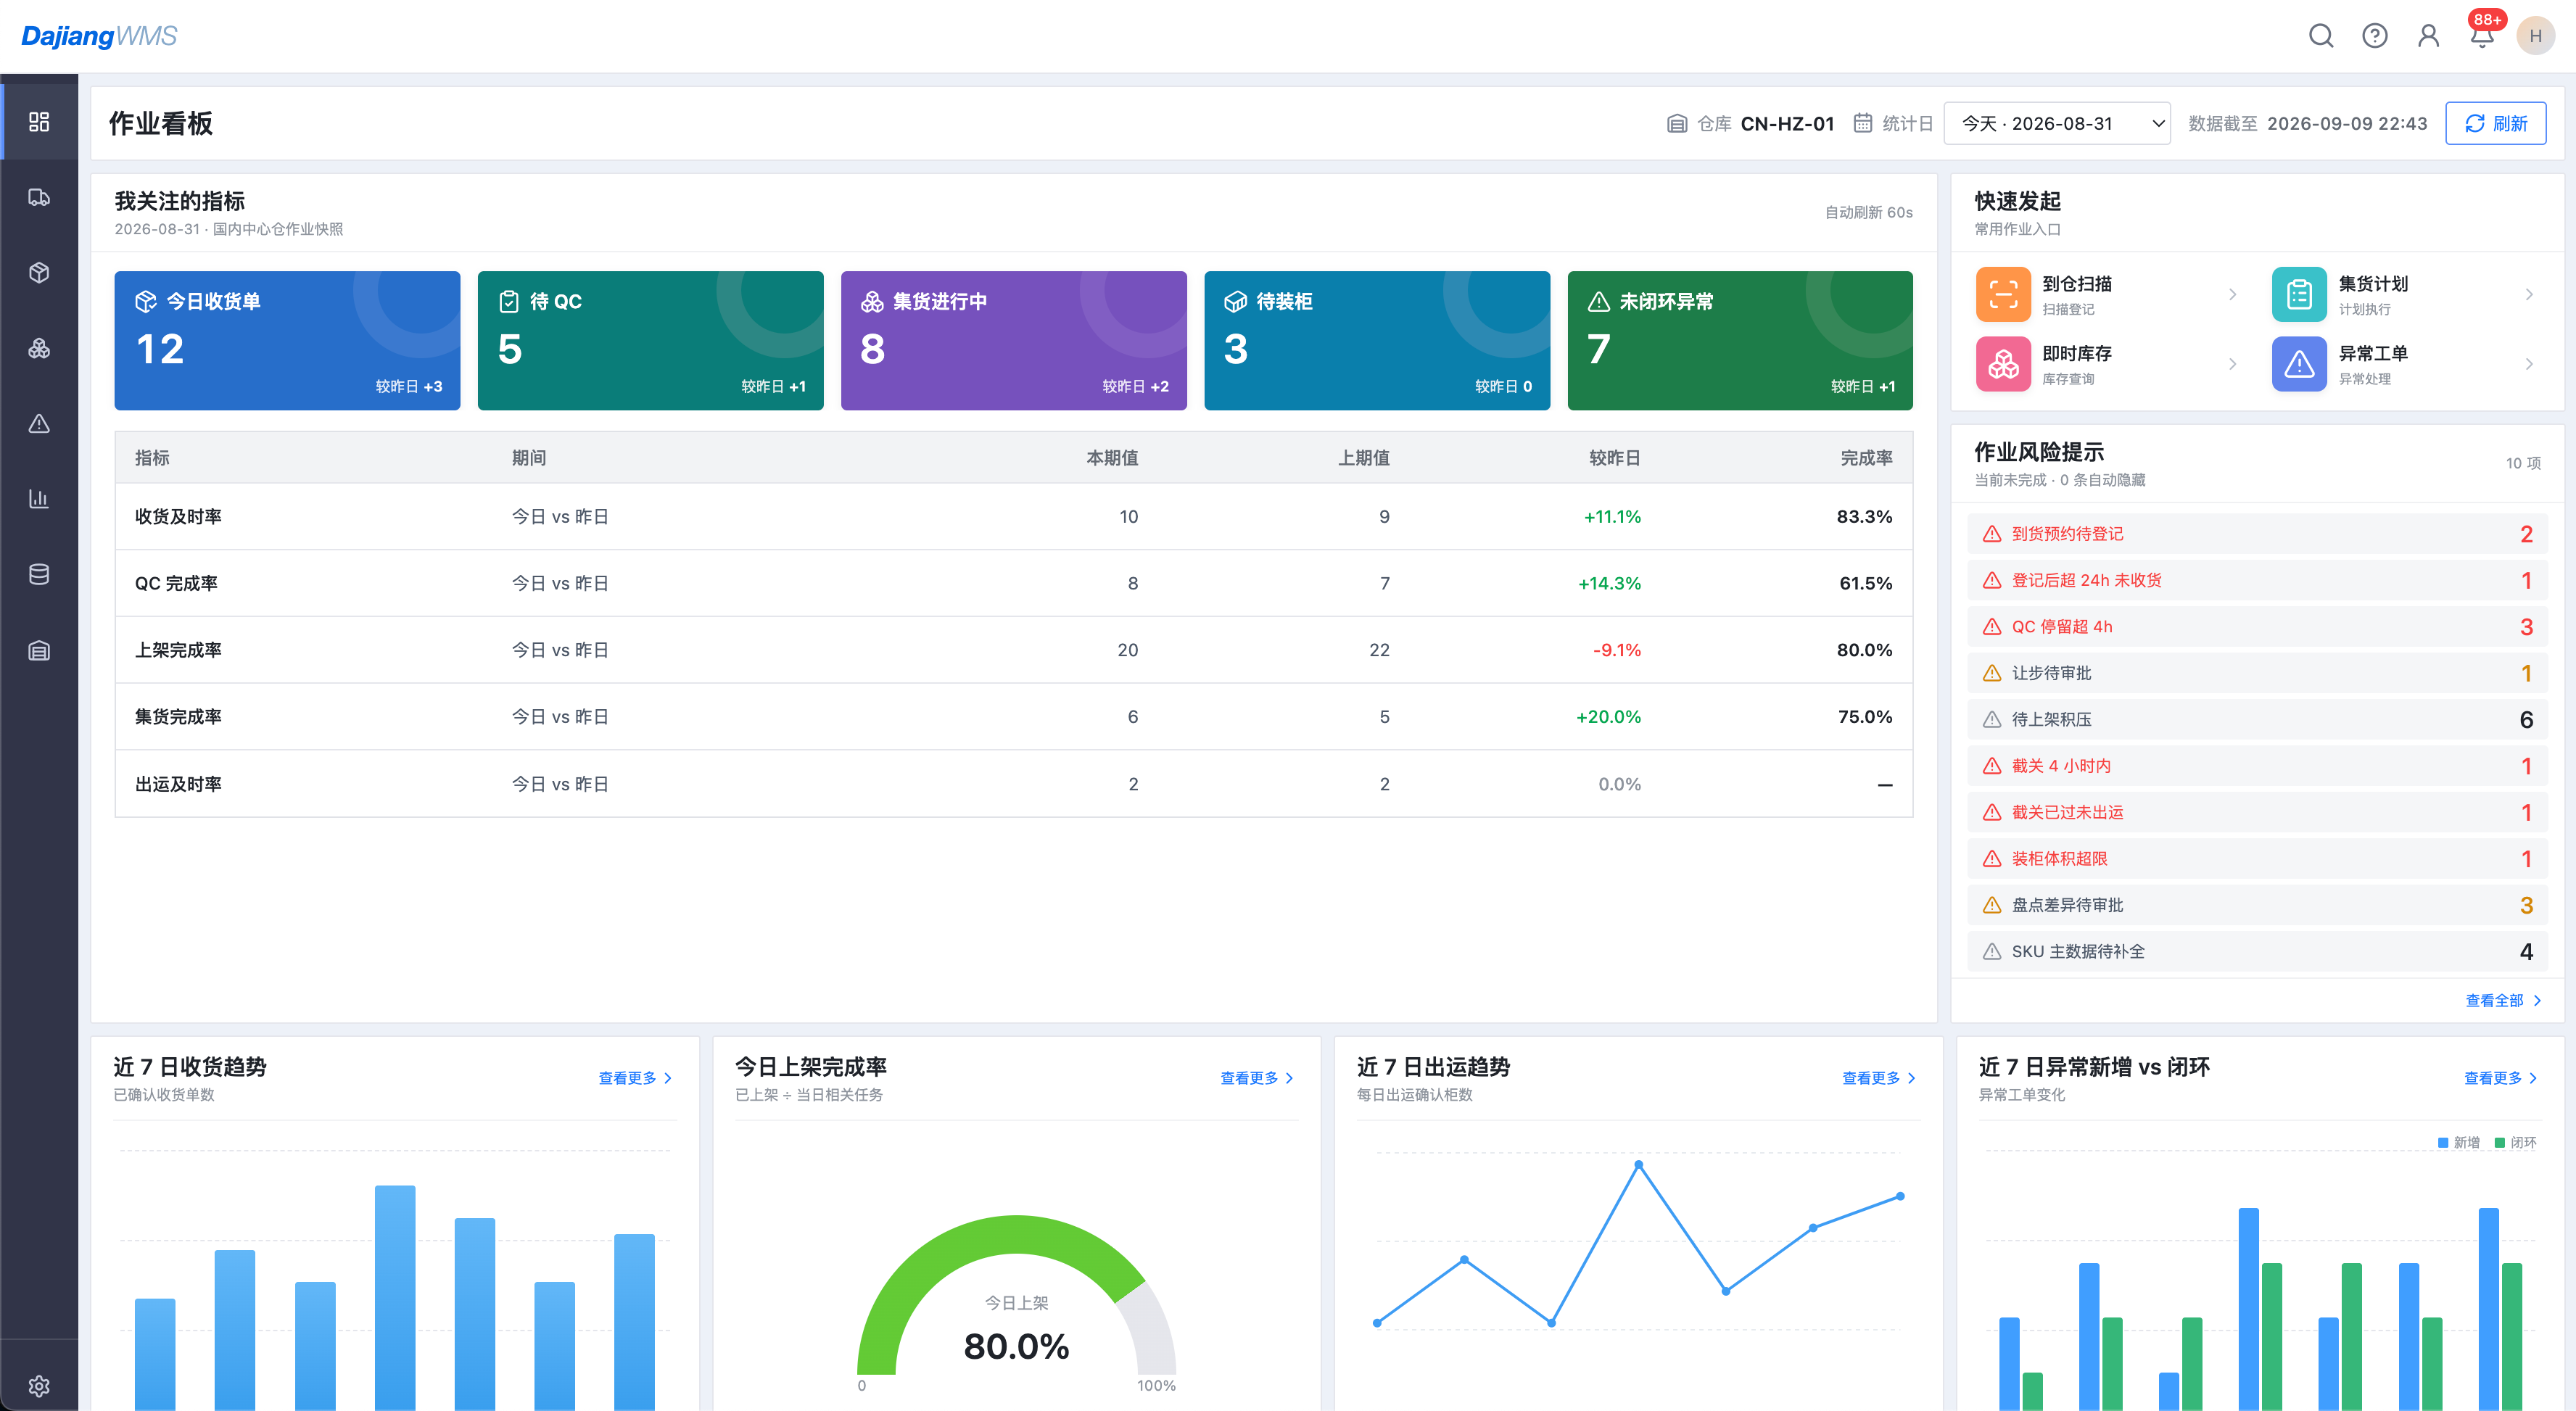Click the 自动刷新 60s label
Image resolution: width=2576 pixels, height=1411 pixels.
coord(1868,212)
